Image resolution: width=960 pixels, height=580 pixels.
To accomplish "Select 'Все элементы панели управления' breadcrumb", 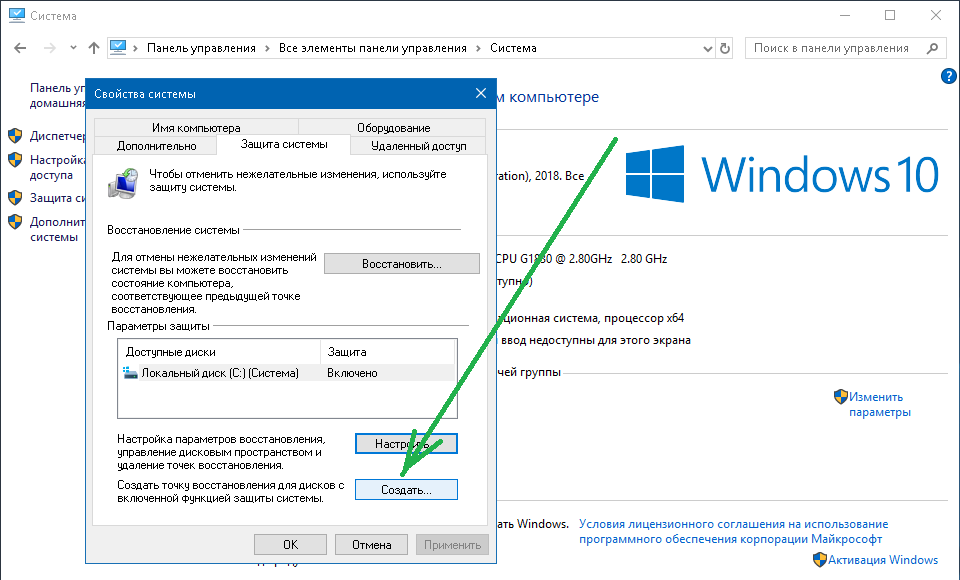I will click(x=372, y=48).
